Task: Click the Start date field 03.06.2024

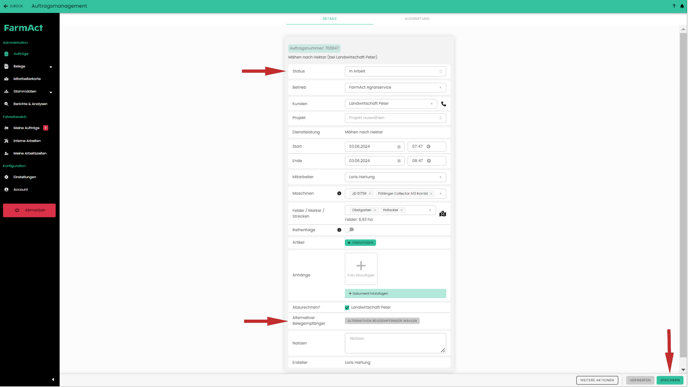Action: [374, 147]
